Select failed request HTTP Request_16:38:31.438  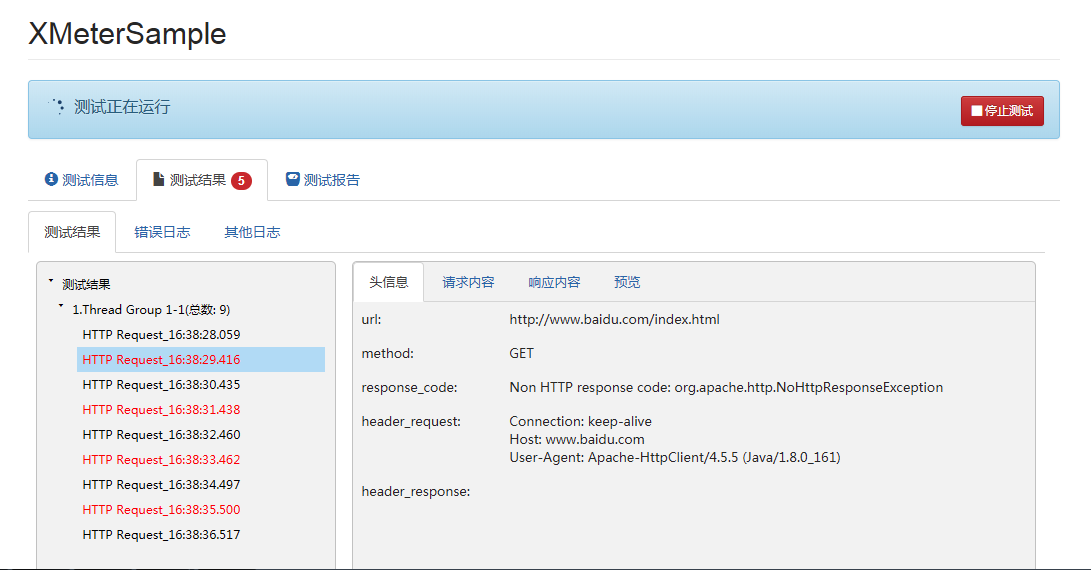tap(161, 410)
